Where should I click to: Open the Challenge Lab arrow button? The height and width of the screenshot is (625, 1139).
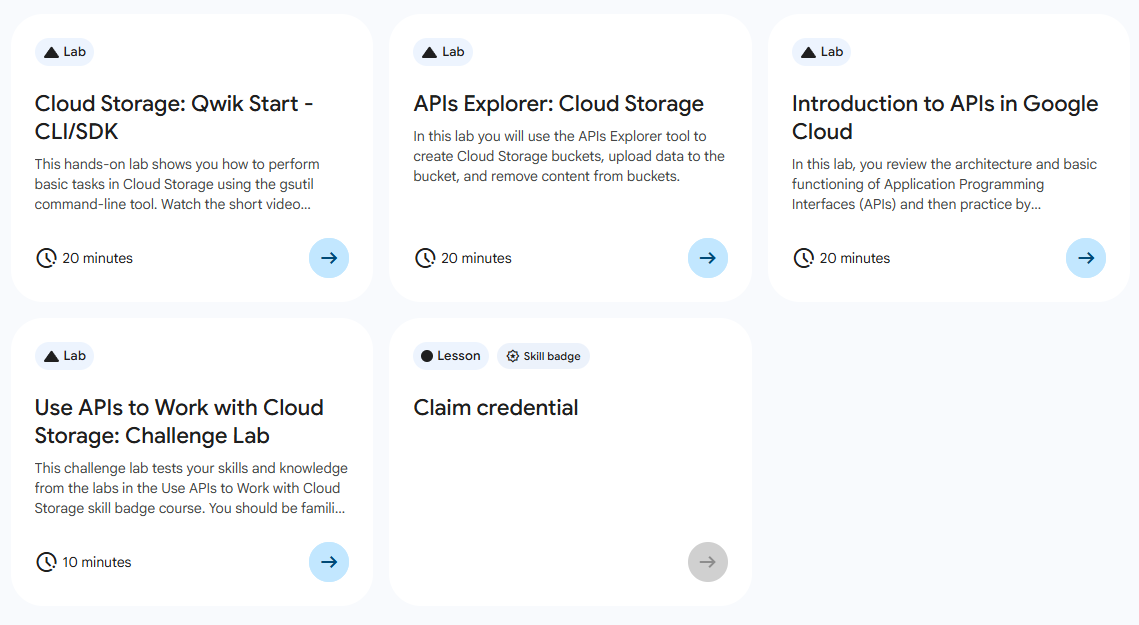329,562
